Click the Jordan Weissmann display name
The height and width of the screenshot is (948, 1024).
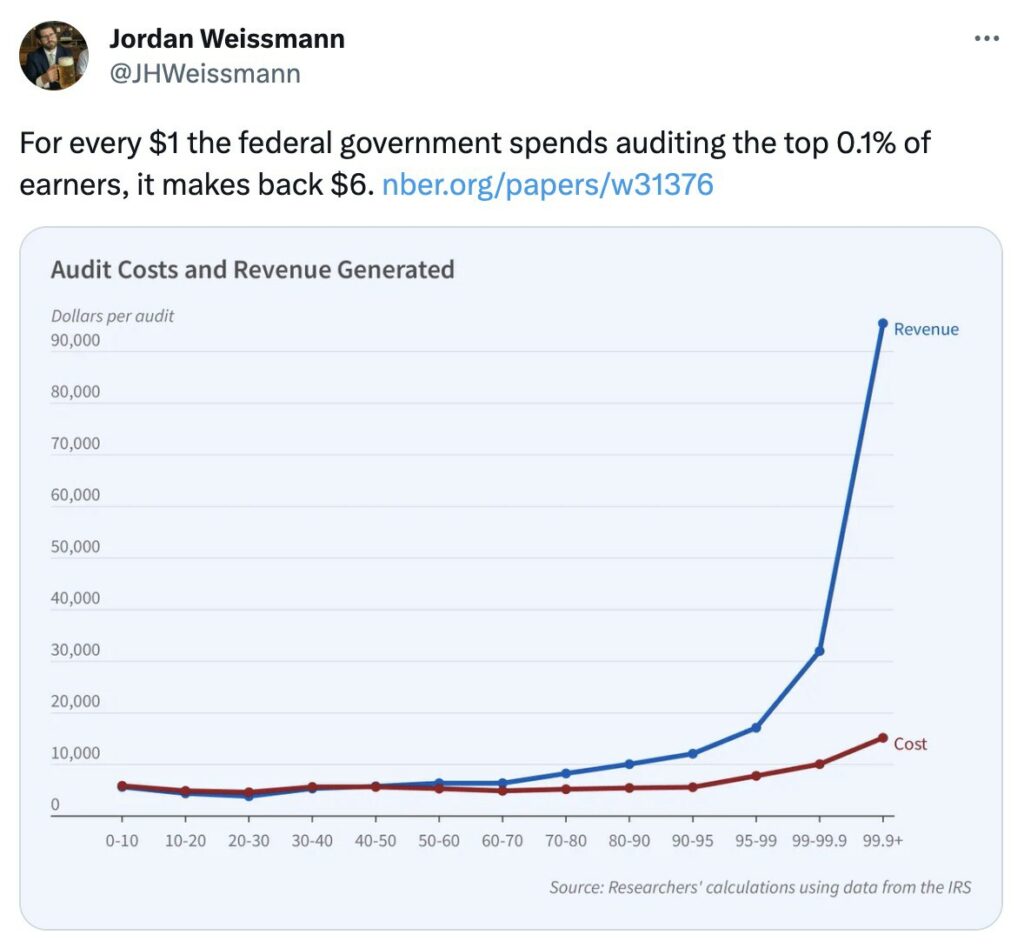tap(227, 39)
